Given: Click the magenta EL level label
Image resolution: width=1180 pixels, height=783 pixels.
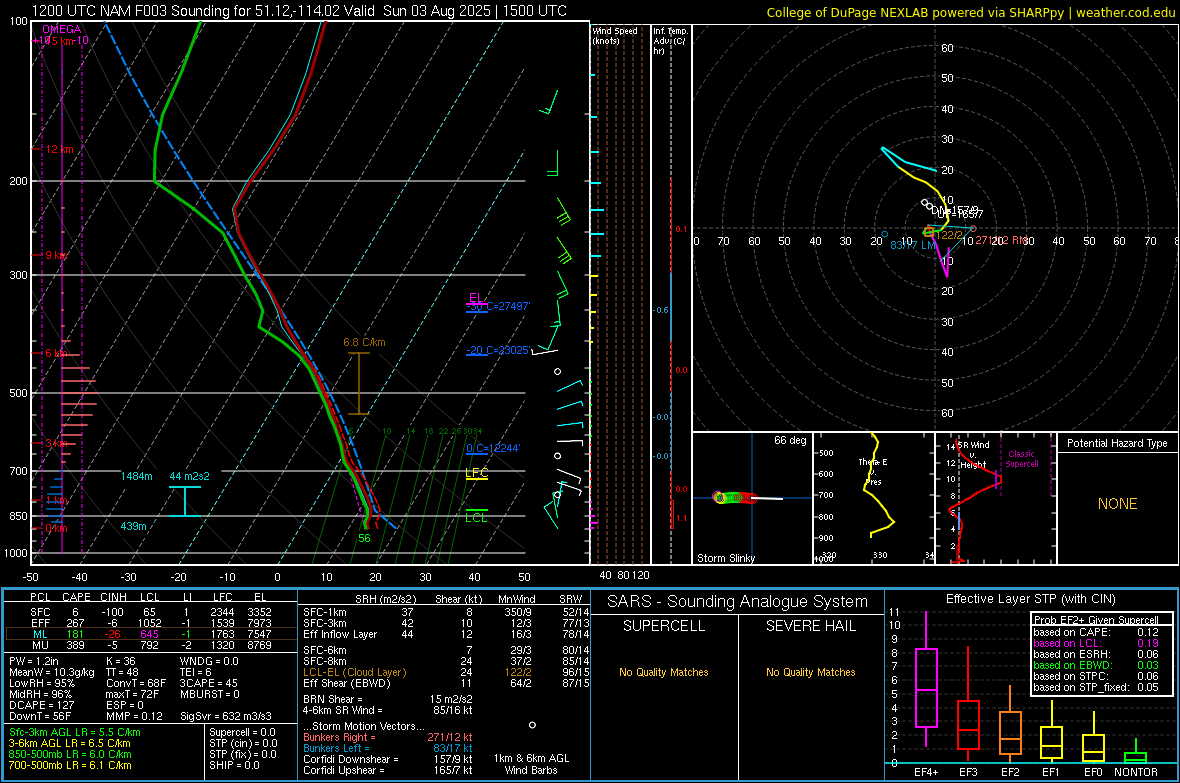Looking at the screenshot, I should click(x=476, y=297).
